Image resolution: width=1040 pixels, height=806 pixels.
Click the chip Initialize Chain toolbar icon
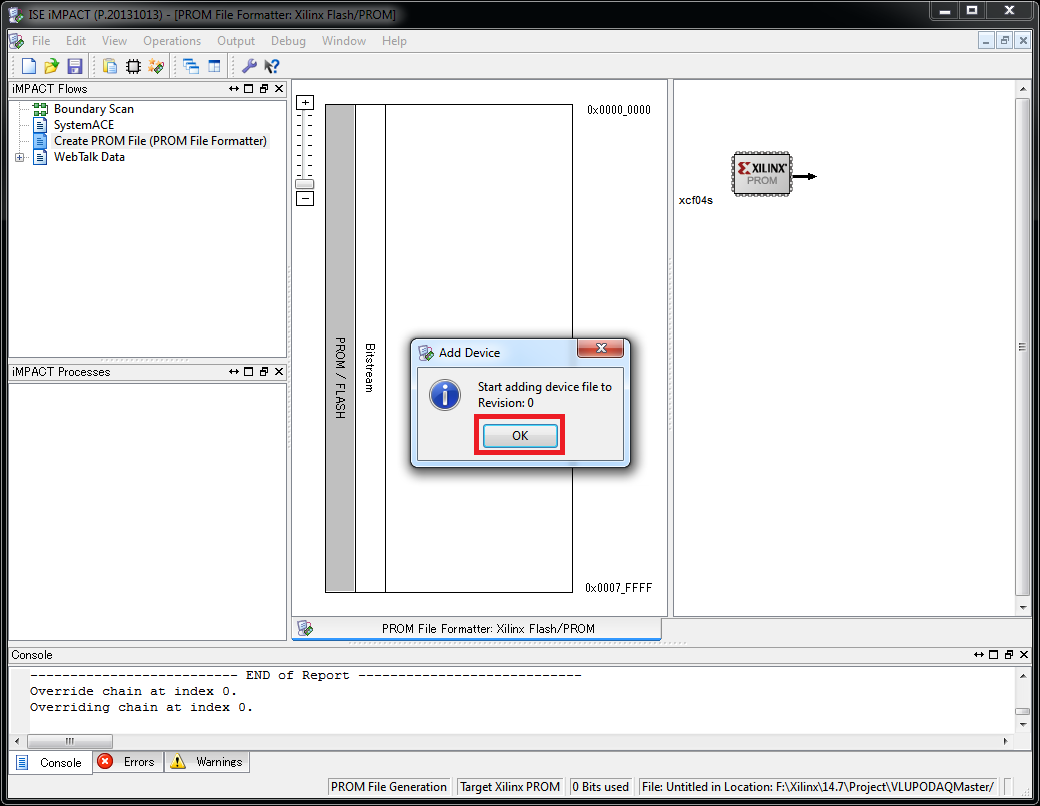pos(133,66)
